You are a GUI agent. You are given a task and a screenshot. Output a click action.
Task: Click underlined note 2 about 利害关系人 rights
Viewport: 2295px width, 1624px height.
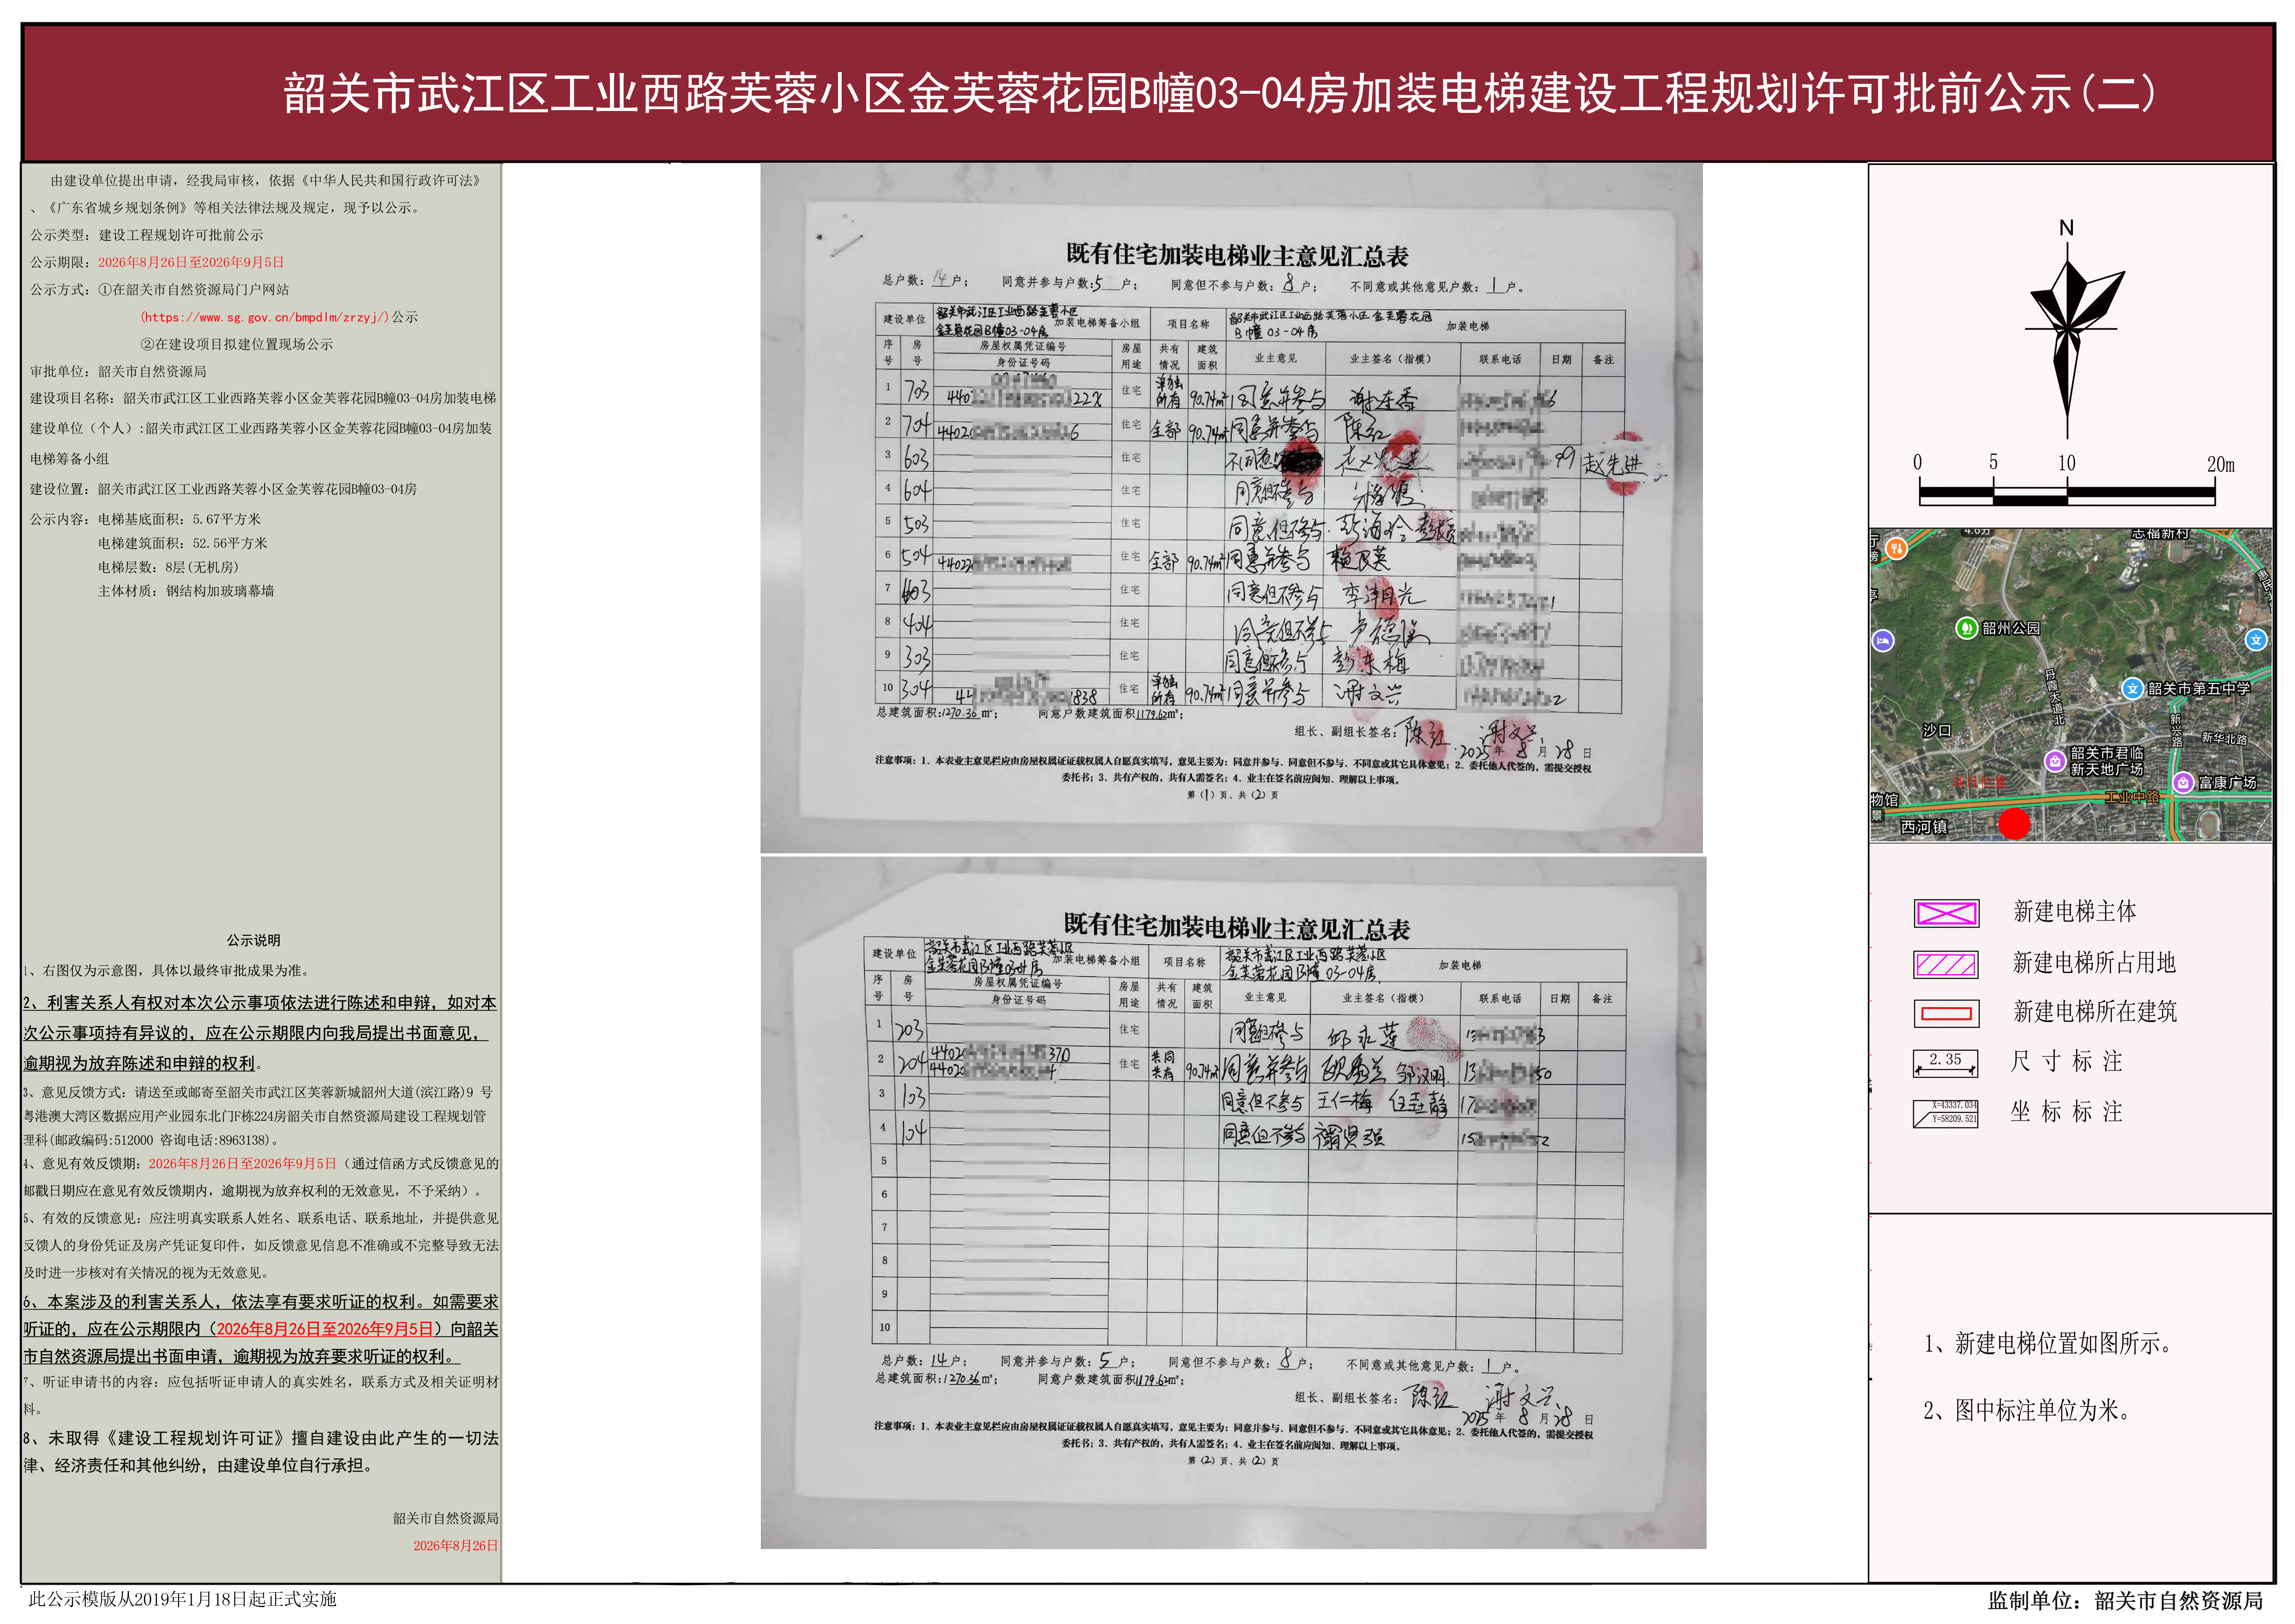(x=260, y=1033)
